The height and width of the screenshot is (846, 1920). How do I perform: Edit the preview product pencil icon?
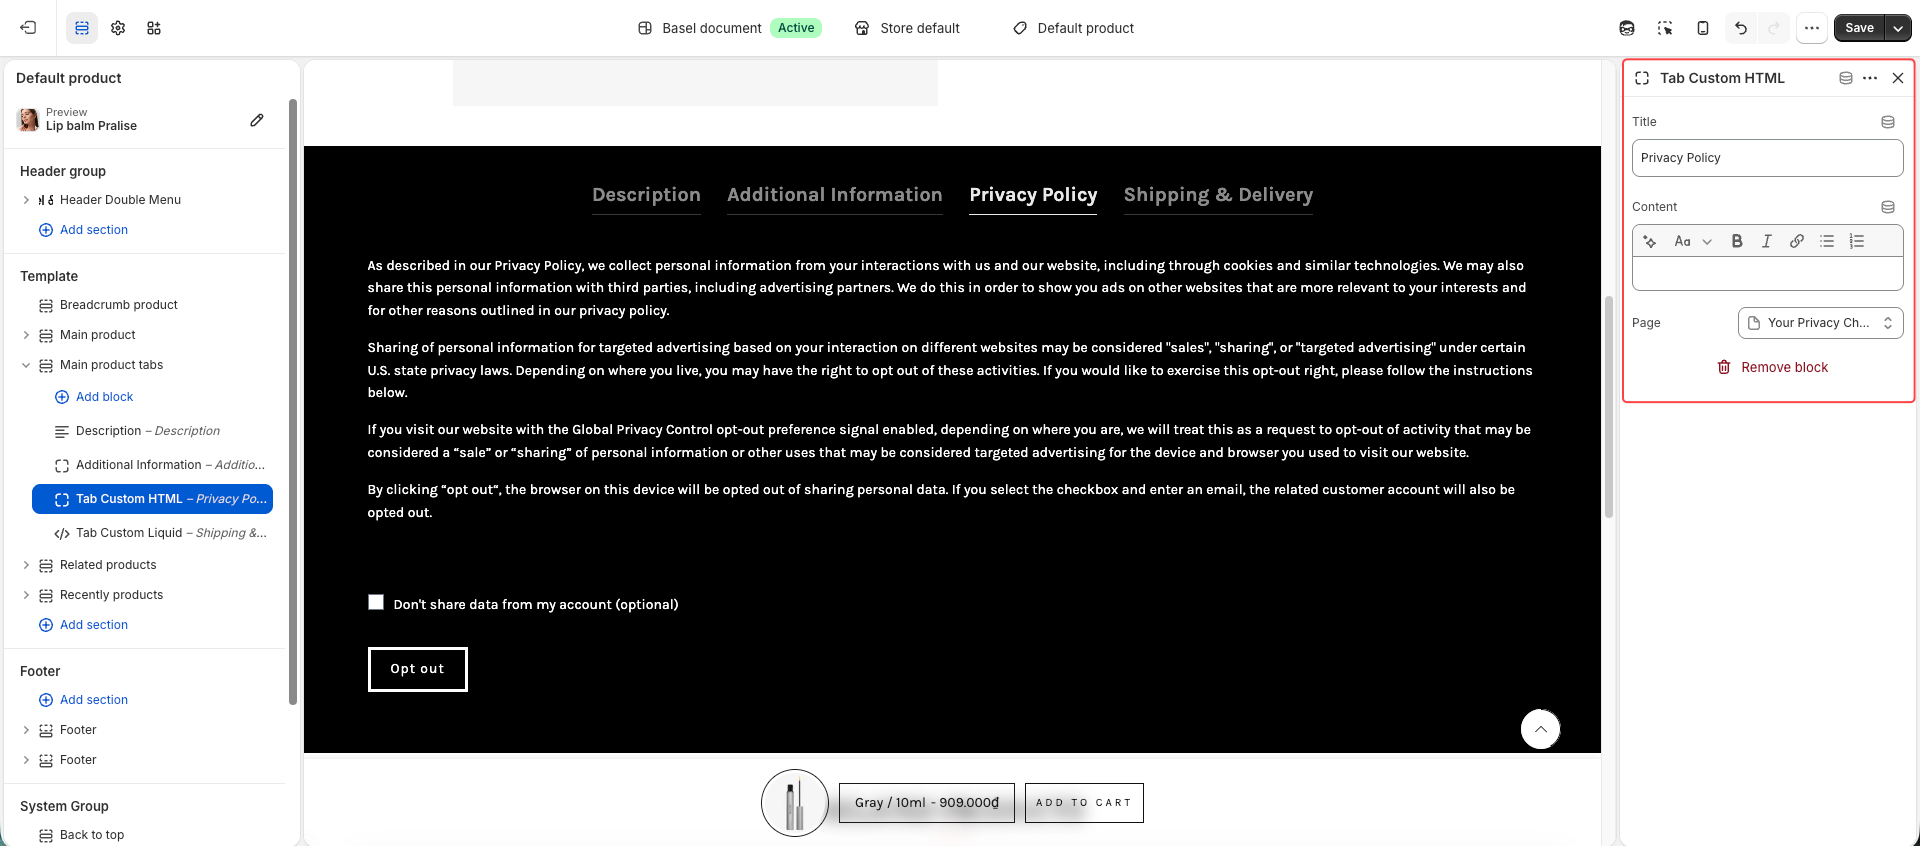[x=257, y=120]
